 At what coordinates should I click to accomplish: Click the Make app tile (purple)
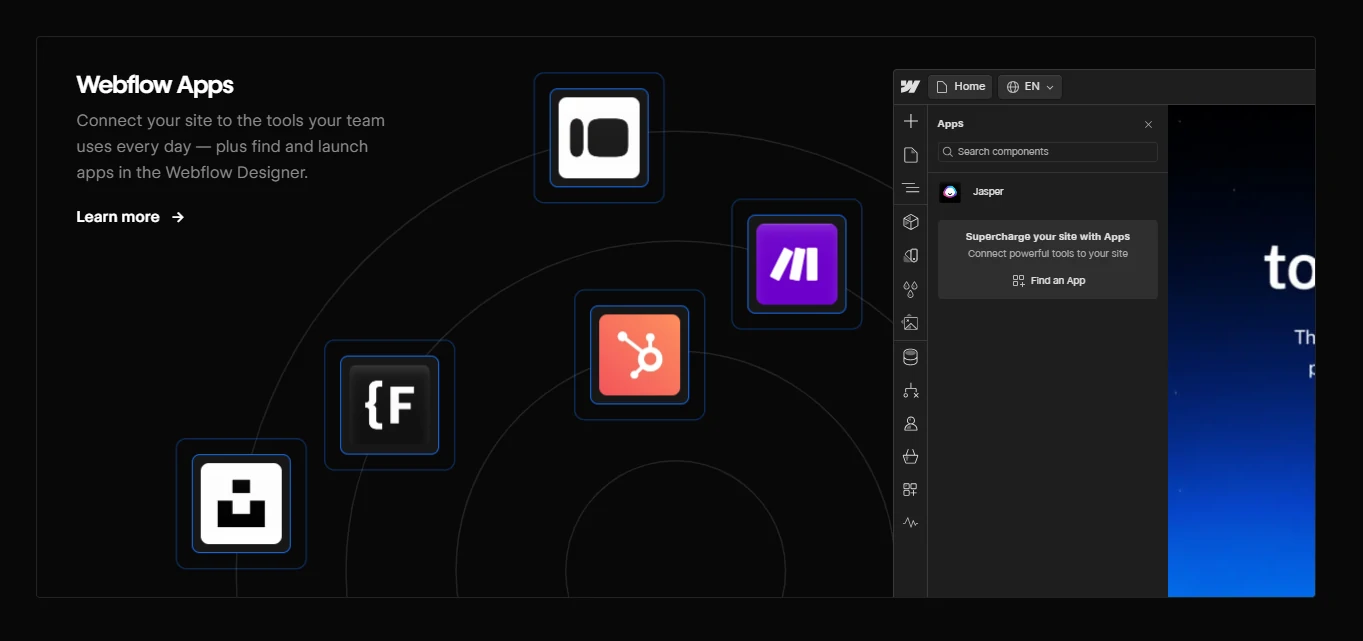[x=797, y=264]
